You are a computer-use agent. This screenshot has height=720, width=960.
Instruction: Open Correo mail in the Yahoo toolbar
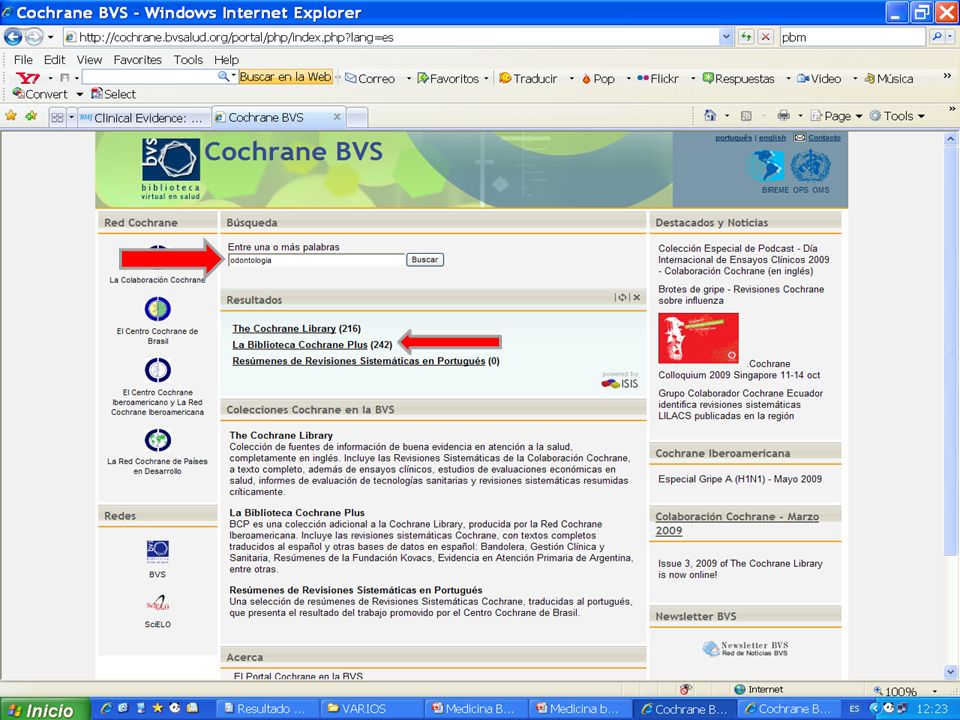click(370, 78)
